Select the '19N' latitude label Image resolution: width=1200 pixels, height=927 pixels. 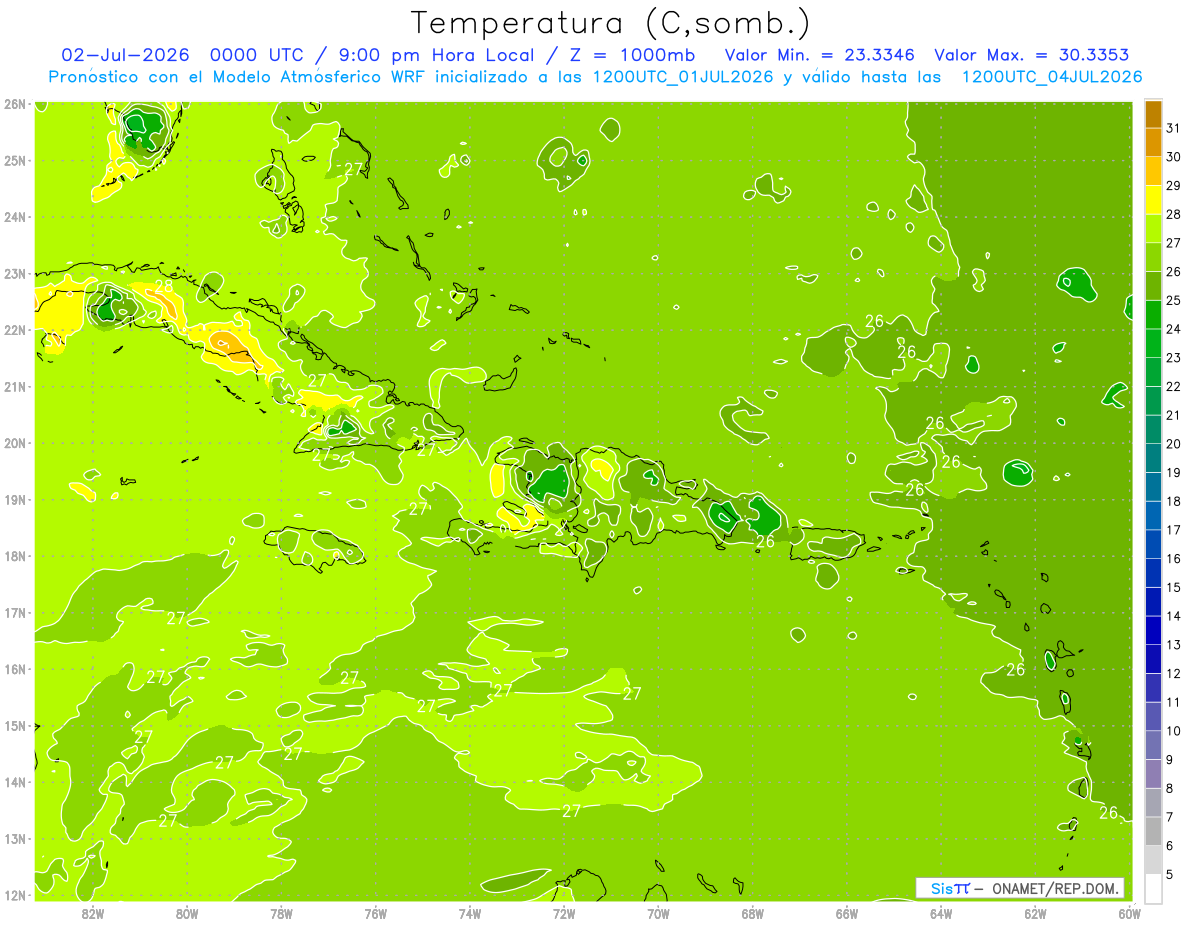[15, 499]
